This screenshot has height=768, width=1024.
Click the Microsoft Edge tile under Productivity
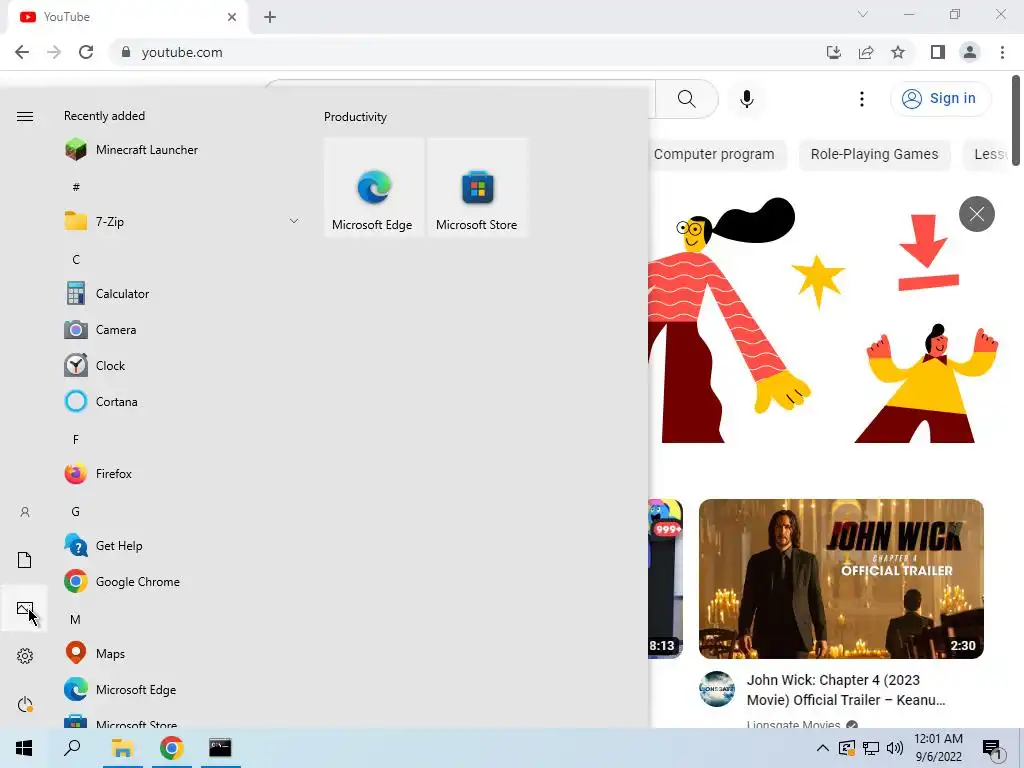click(x=374, y=187)
